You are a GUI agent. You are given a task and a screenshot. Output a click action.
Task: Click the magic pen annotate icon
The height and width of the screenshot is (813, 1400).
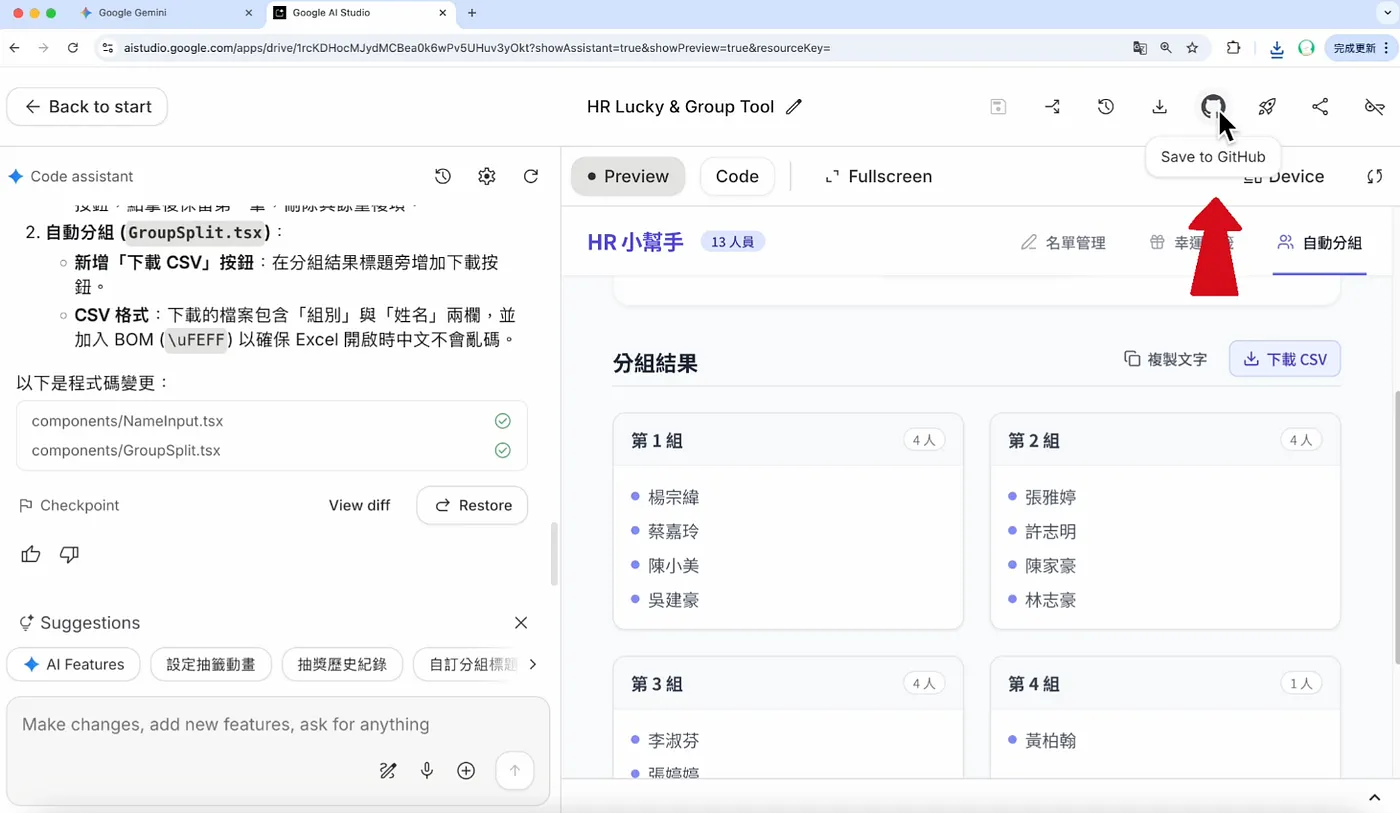388,771
